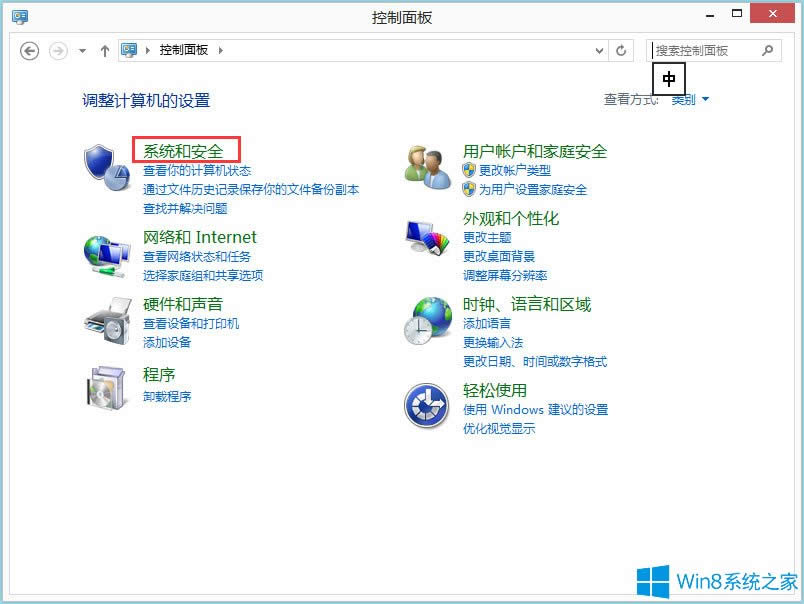Click the up-level navigation arrow

click(x=105, y=50)
